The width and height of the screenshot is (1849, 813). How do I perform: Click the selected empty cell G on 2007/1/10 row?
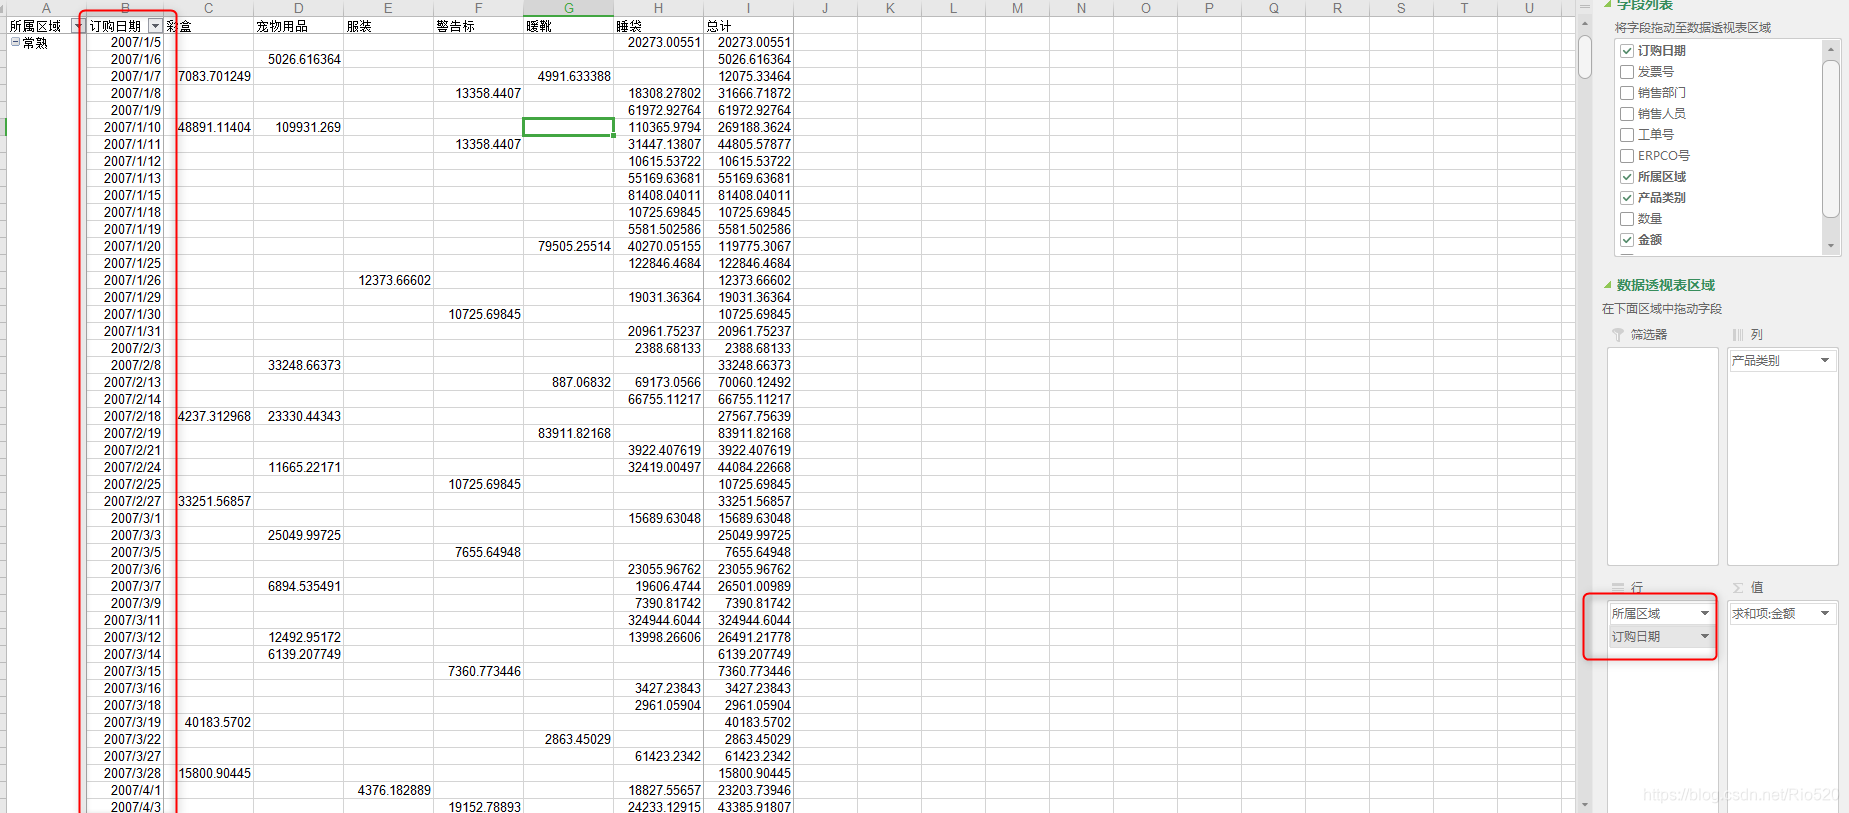(568, 128)
